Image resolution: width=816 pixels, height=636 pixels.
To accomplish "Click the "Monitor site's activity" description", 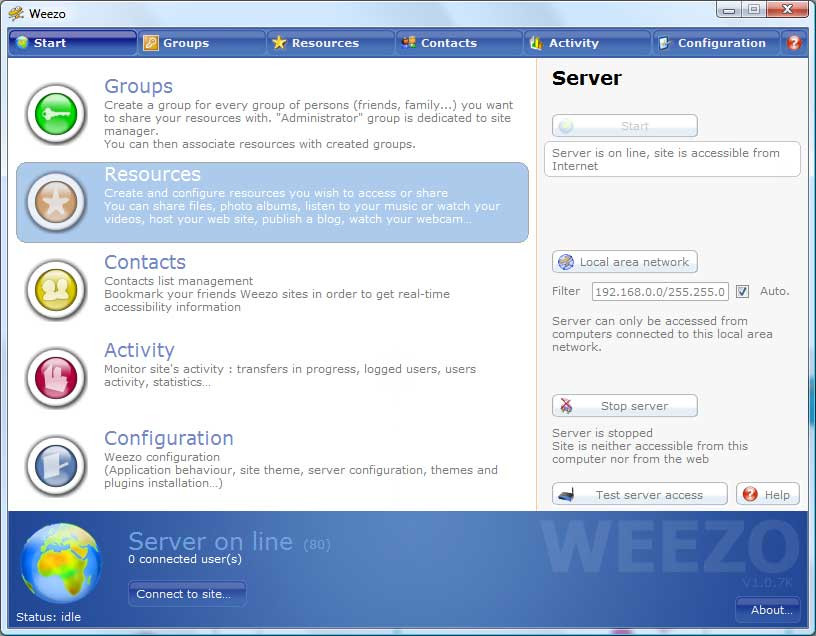I will tap(290, 375).
